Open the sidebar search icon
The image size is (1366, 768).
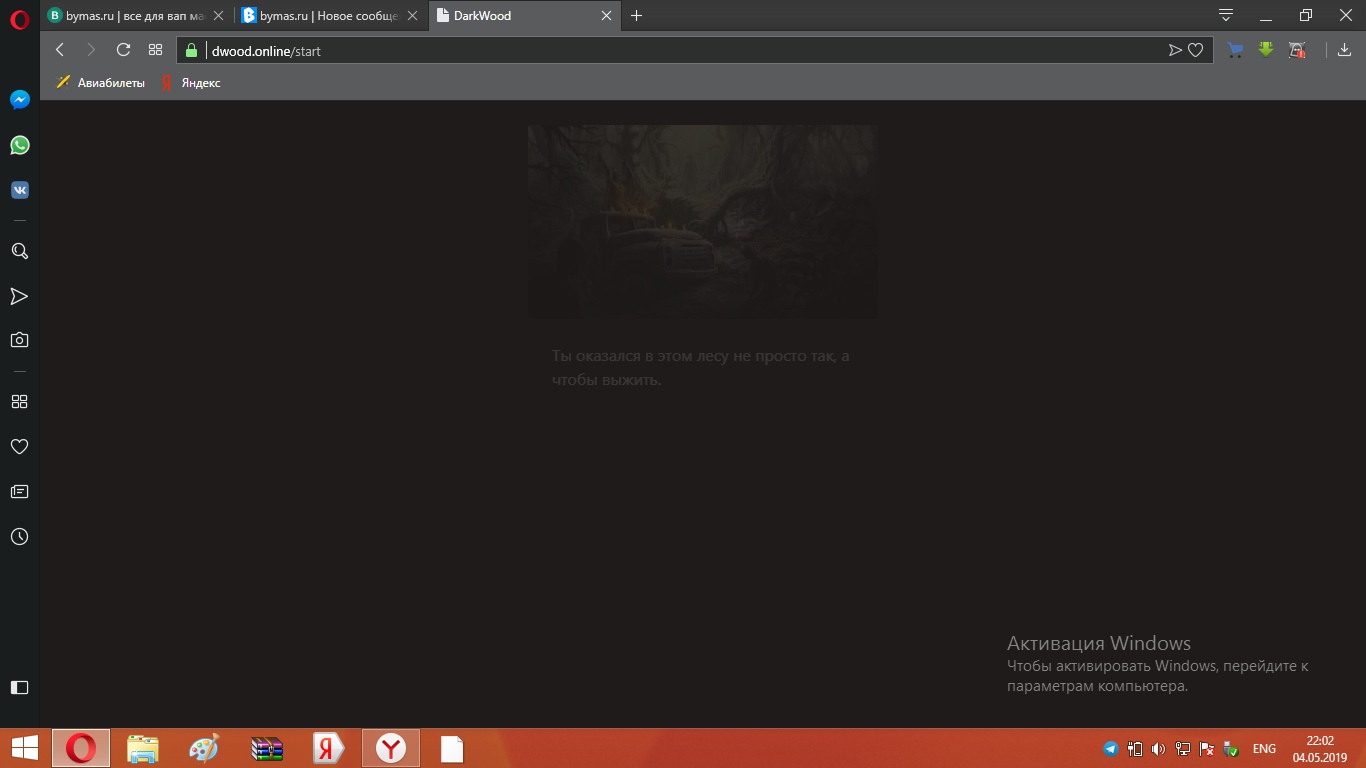coord(19,251)
